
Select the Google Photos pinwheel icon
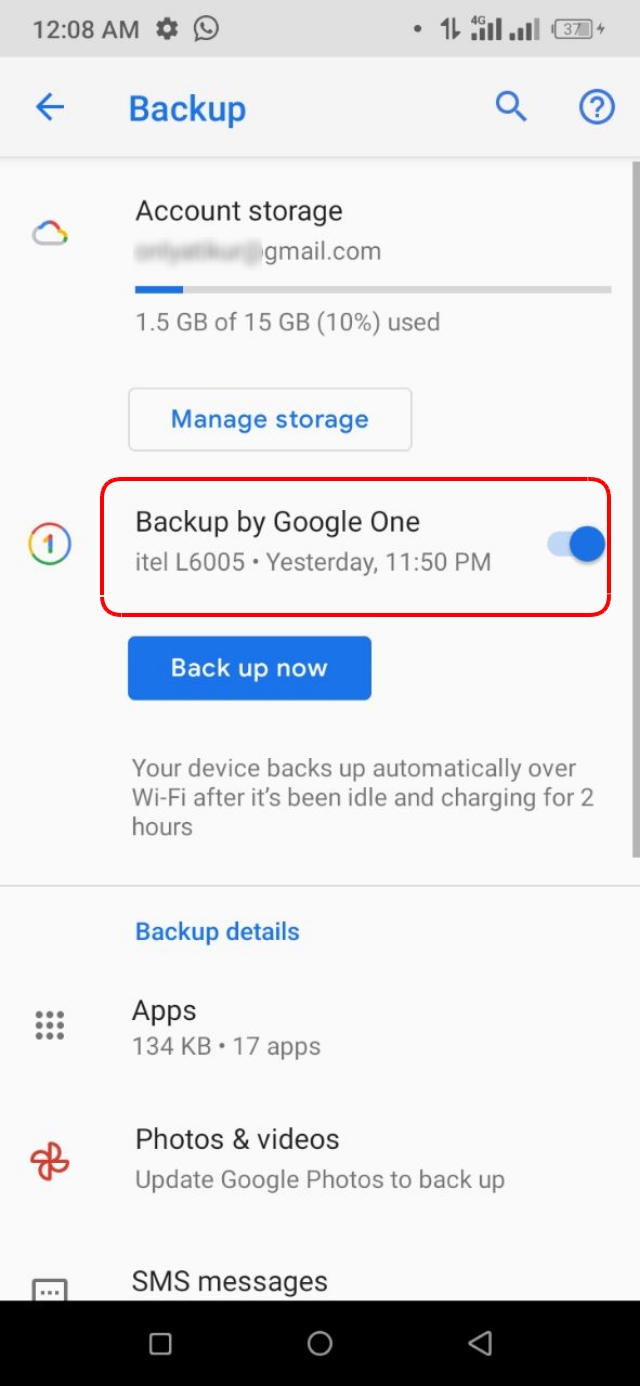48,1156
